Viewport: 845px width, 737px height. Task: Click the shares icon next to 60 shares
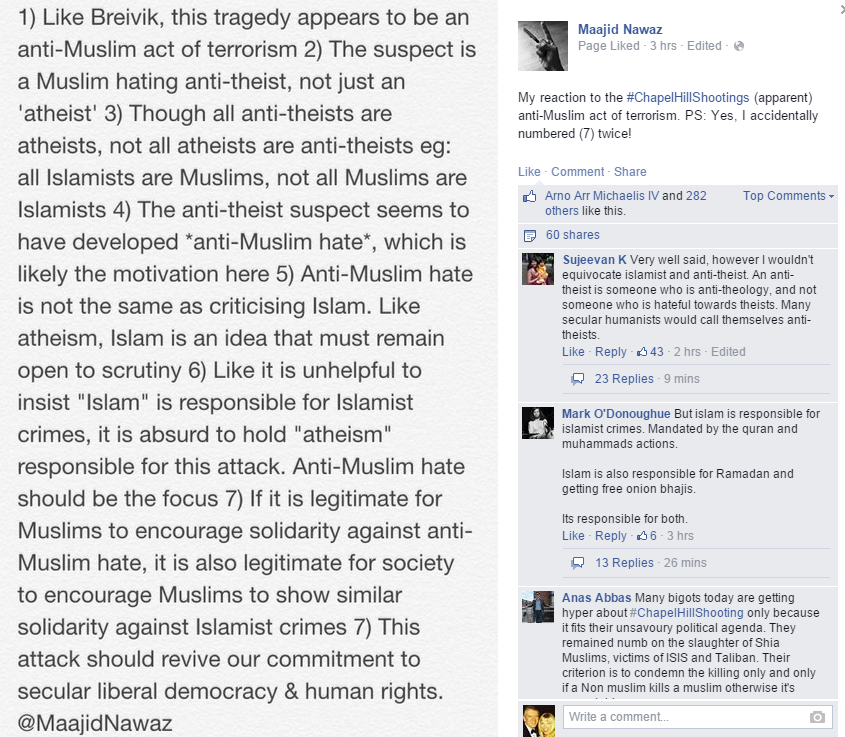(x=530, y=235)
